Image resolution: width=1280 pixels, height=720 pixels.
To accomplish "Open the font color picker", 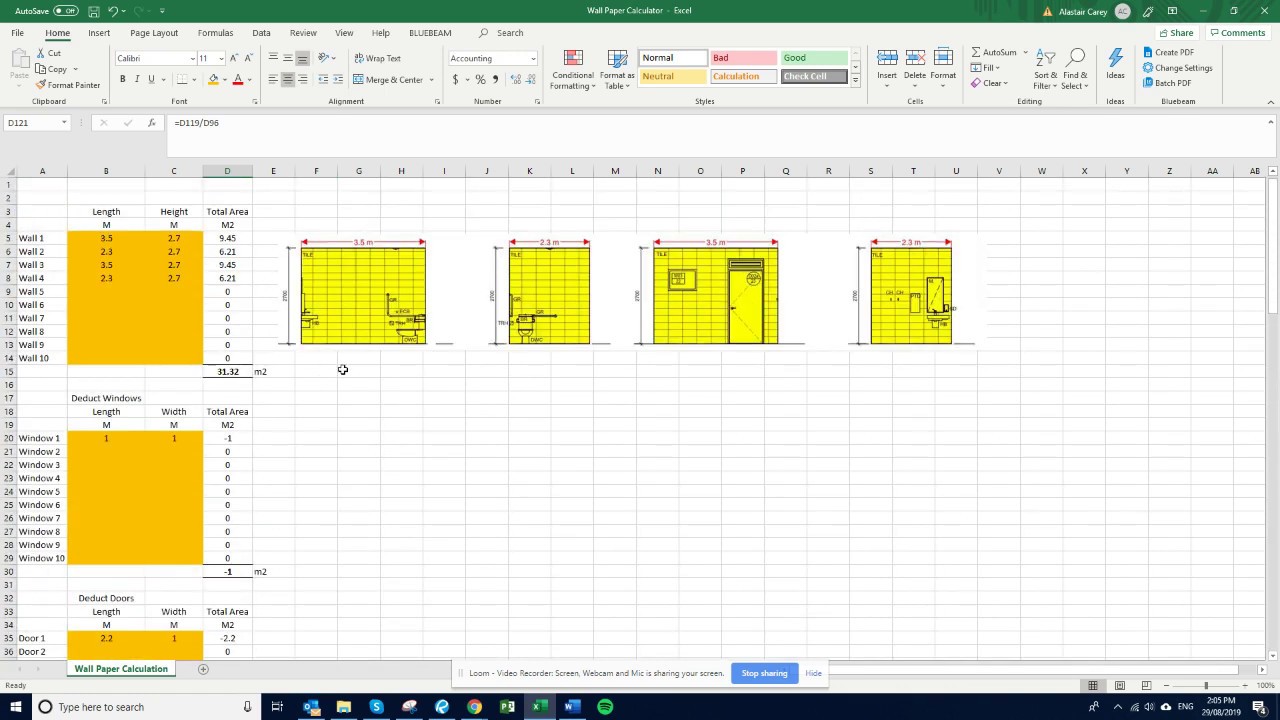I will [x=249, y=79].
